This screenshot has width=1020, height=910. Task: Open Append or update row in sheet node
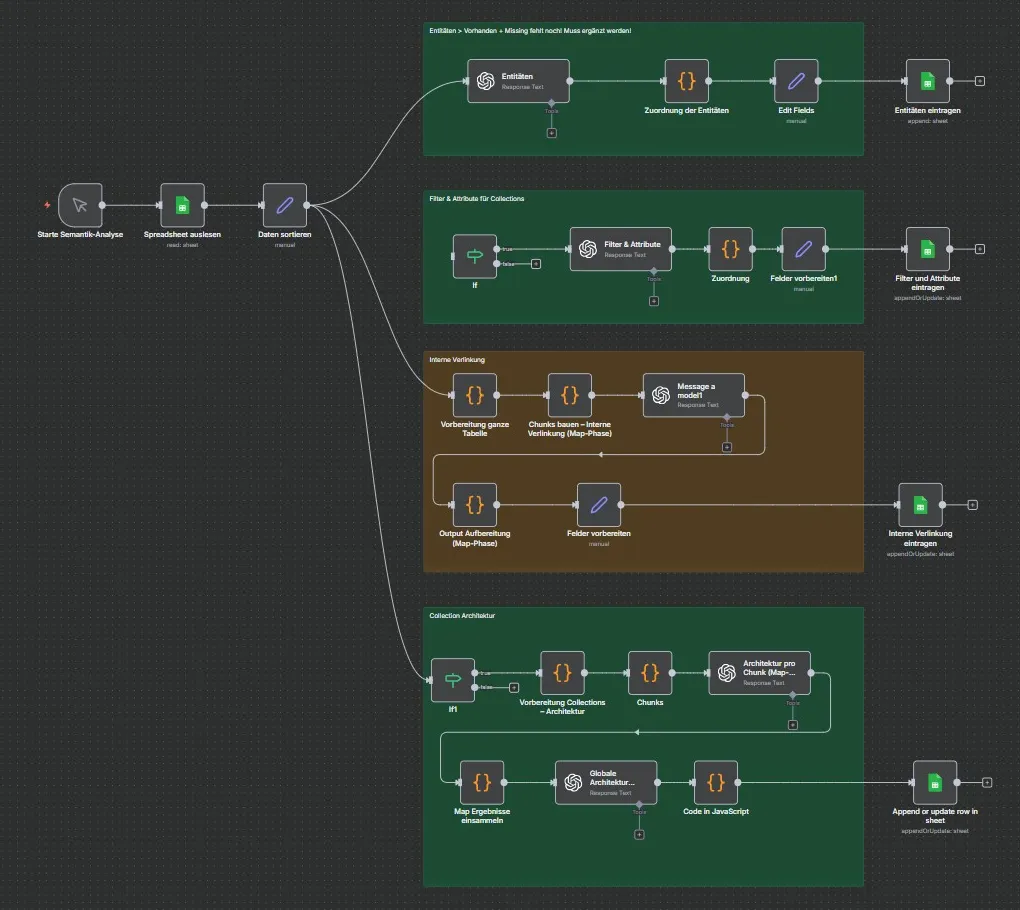[x=935, y=783]
